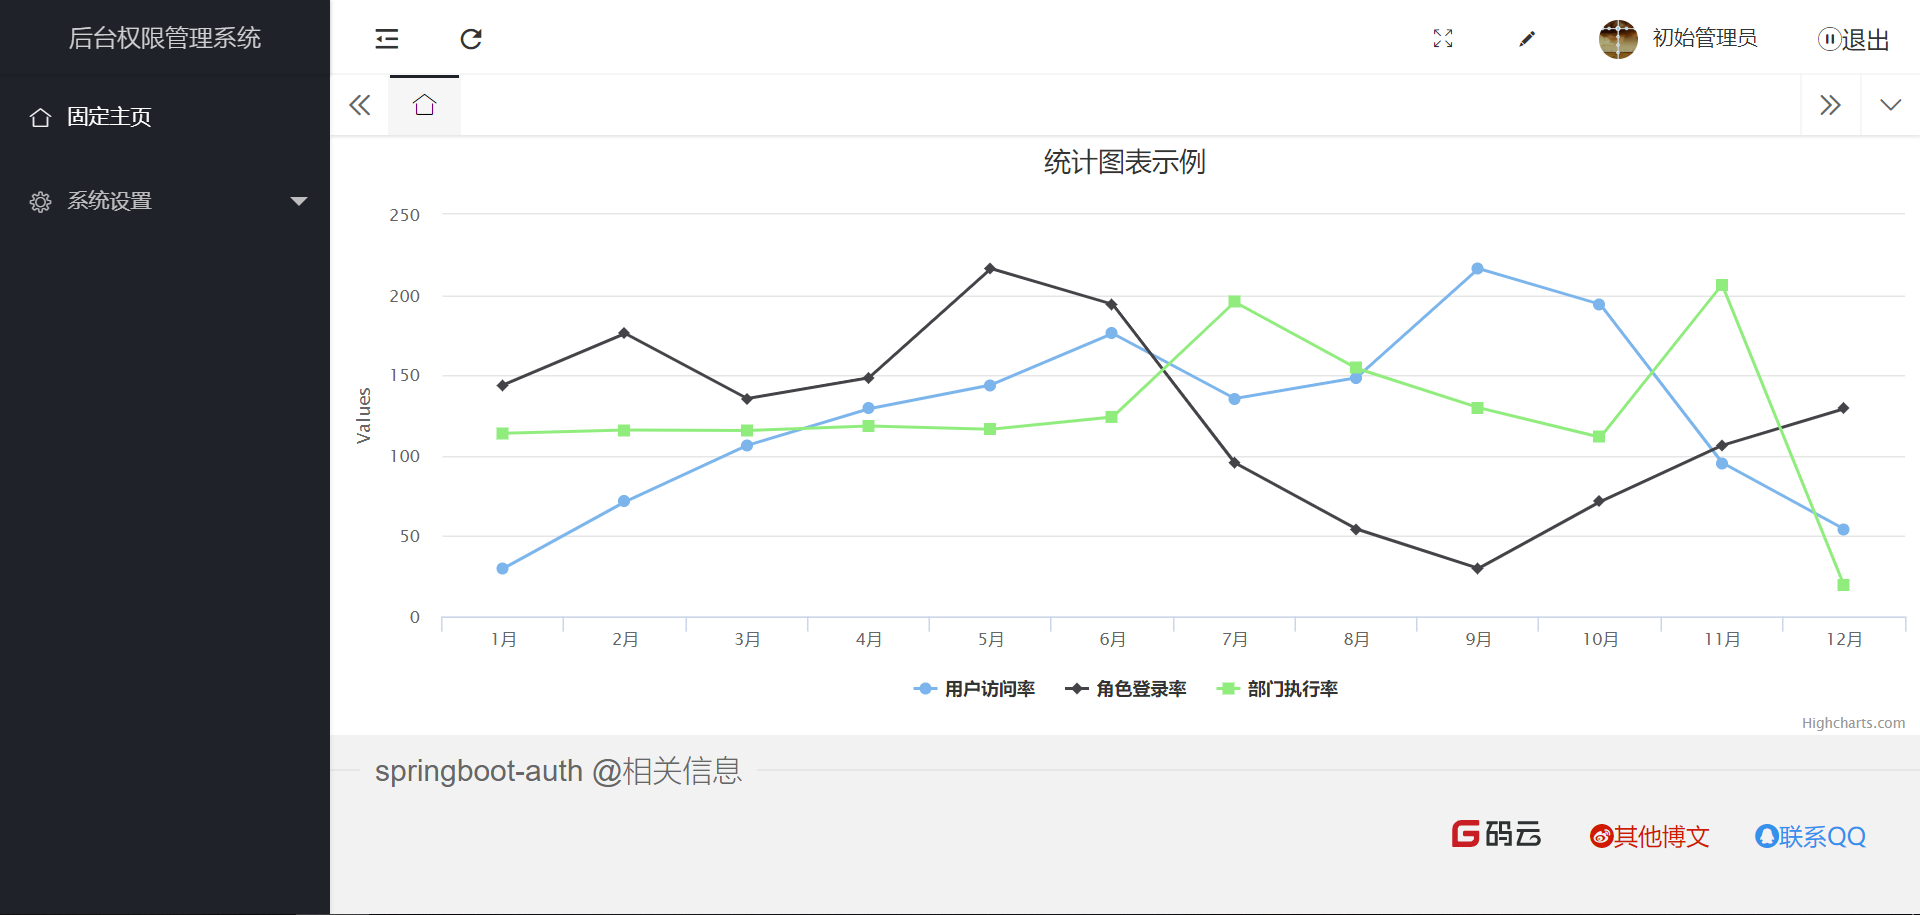Select the home tab icon
The image size is (1920, 915).
[425, 105]
